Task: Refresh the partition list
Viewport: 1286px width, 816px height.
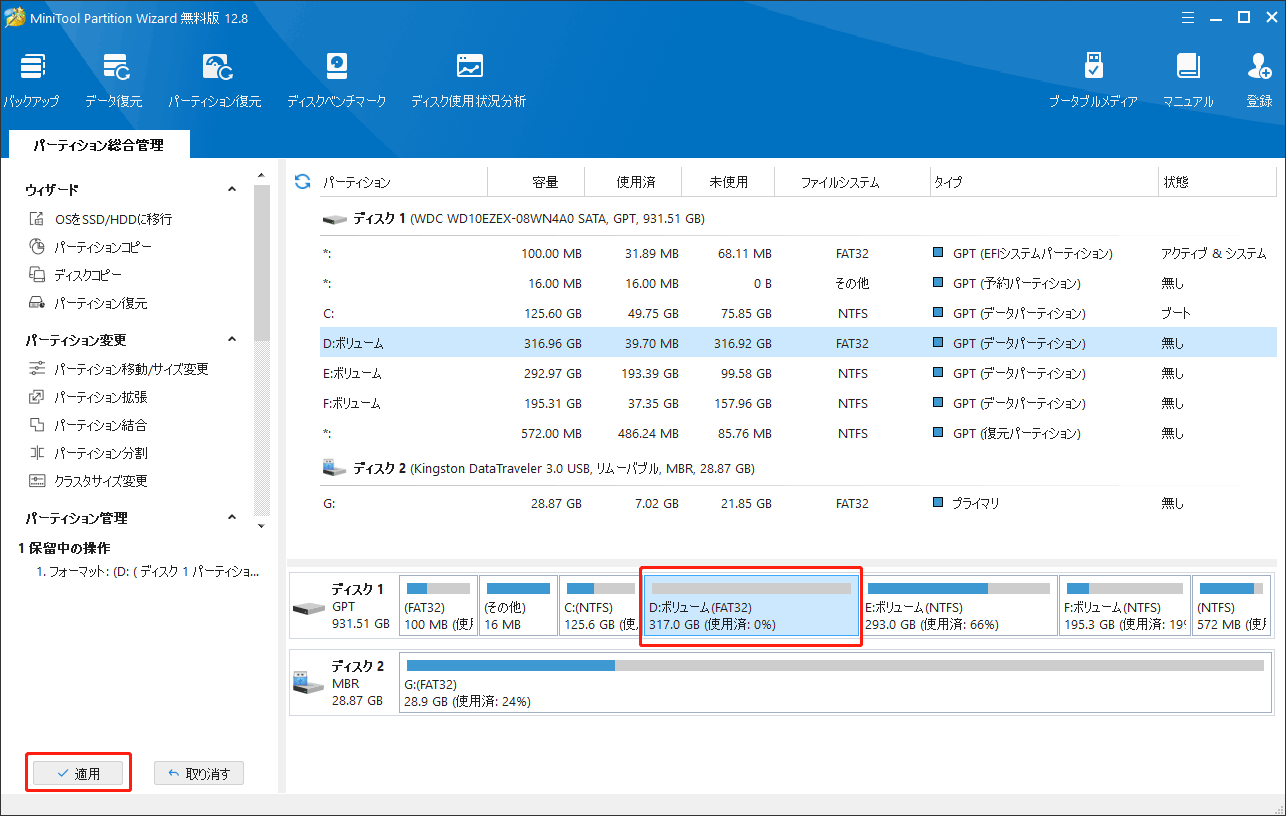Action: [x=301, y=181]
